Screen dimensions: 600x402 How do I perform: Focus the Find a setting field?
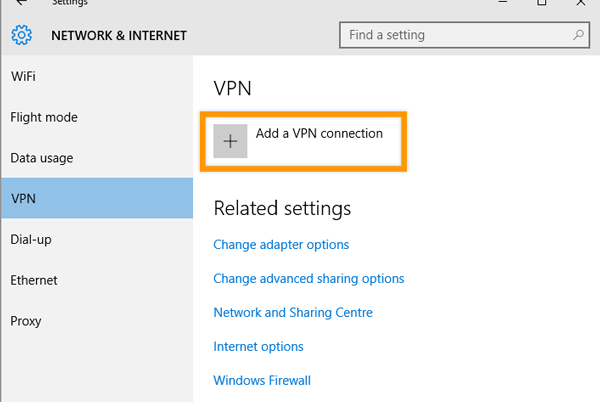pyautogui.click(x=456, y=35)
